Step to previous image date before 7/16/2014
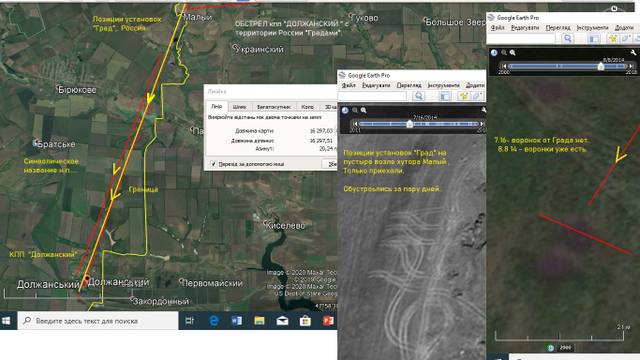The image size is (640, 360). click(x=355, y=123)
